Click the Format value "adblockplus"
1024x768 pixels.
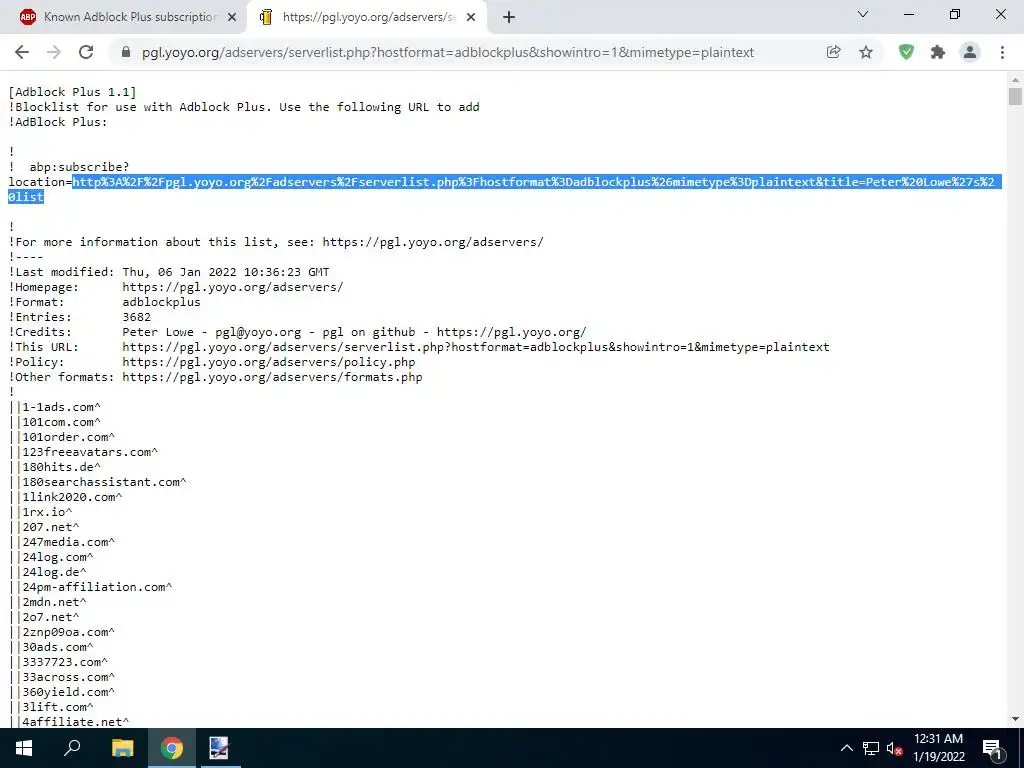[x=161, y=302]
